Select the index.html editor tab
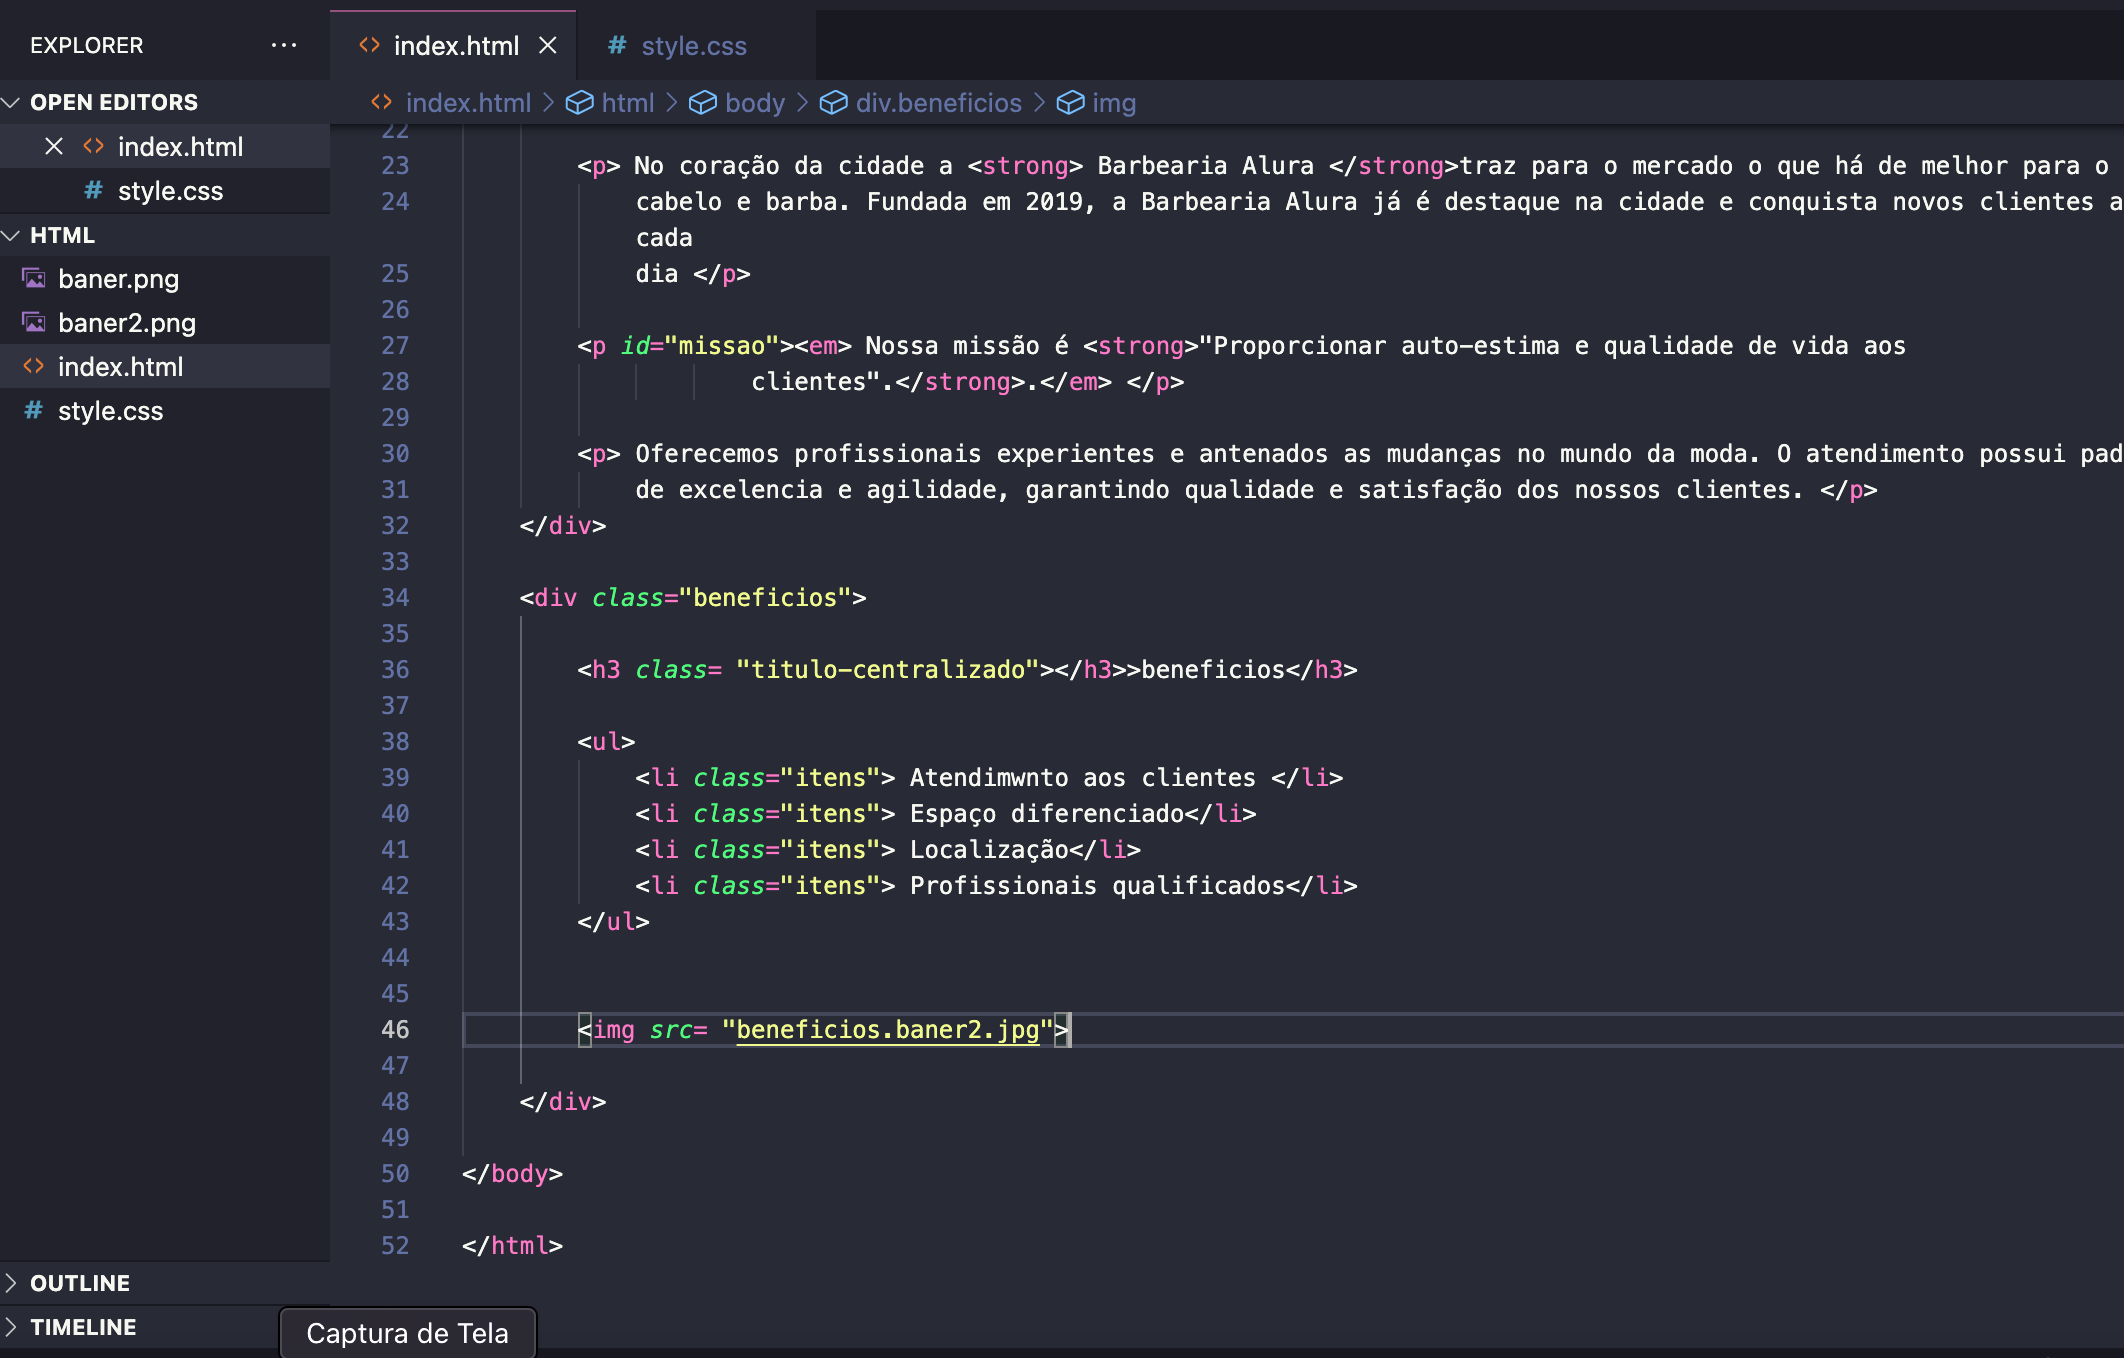This screenshot has height=1358, width=2124. pos(453,46)
